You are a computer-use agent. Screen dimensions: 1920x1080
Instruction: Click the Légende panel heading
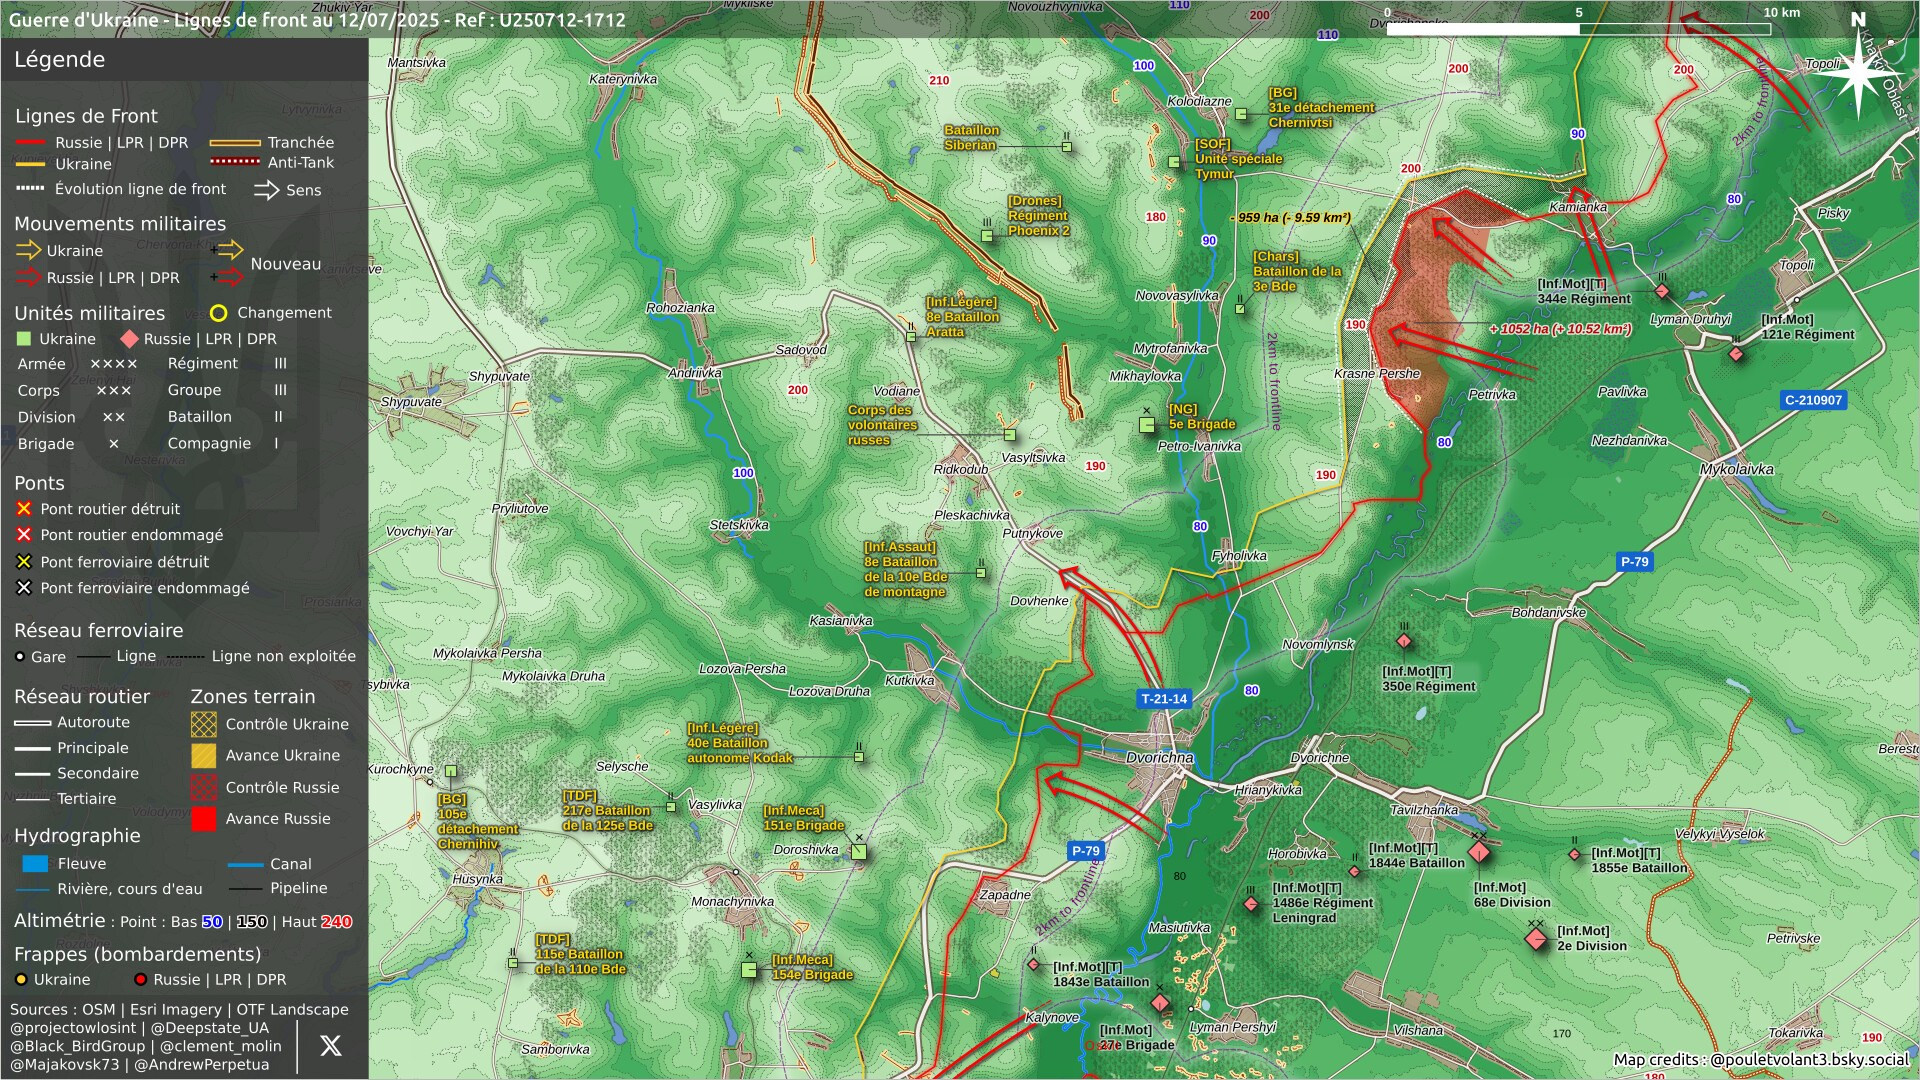point(59,60)
